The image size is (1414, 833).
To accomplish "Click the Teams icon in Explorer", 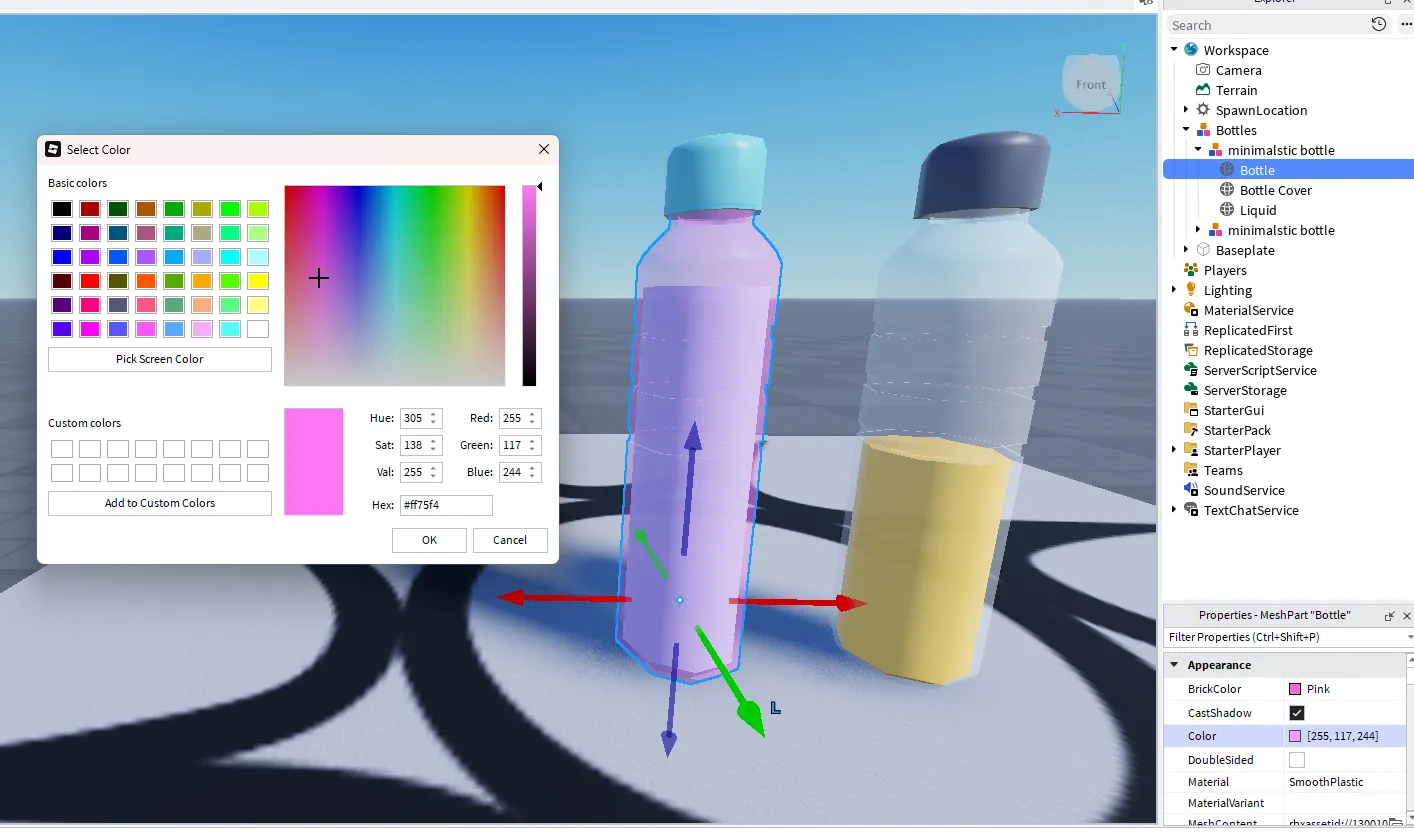I will 1190,470.
